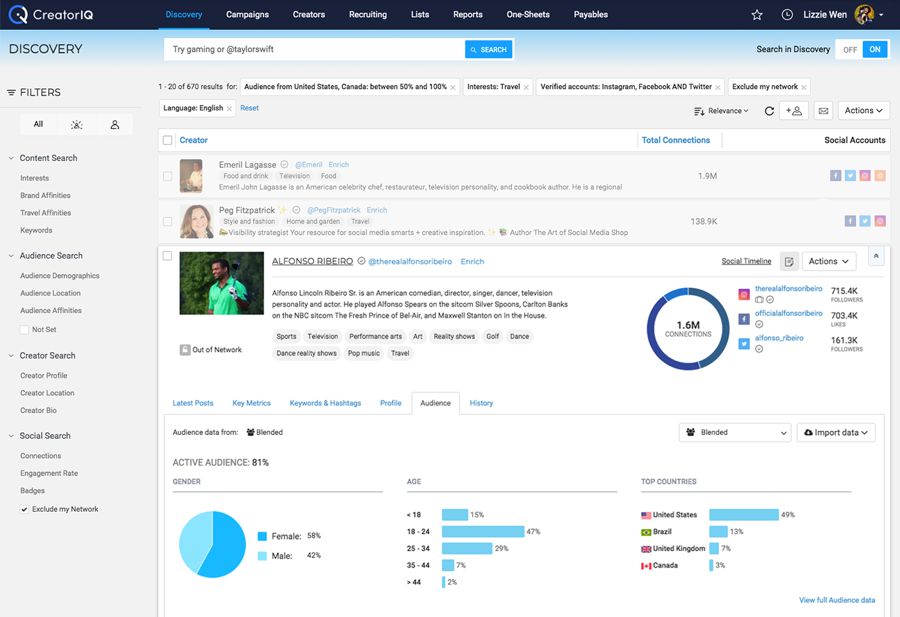This screenshot has width=900, height=617.
Task: Collapse the Content Search filter section
Action: [11, 158]
